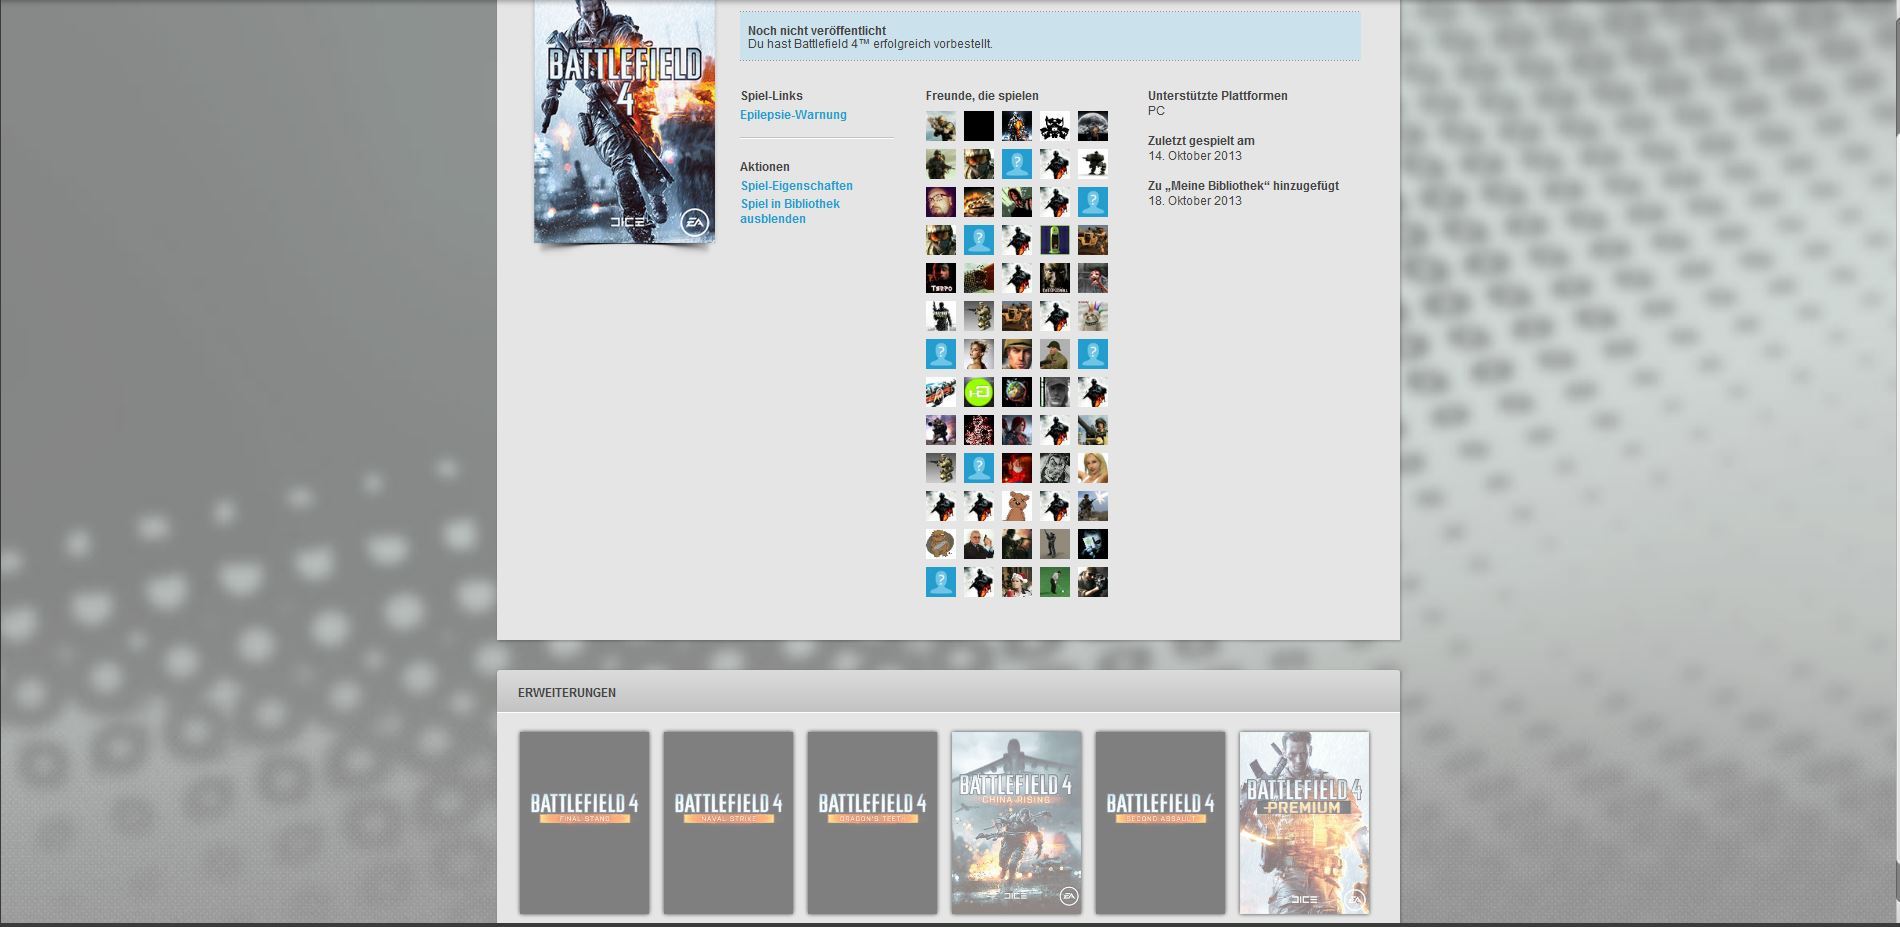The image size is (1900, 927).
Task: Click the burning tank friend avatar
Action: 979,202
